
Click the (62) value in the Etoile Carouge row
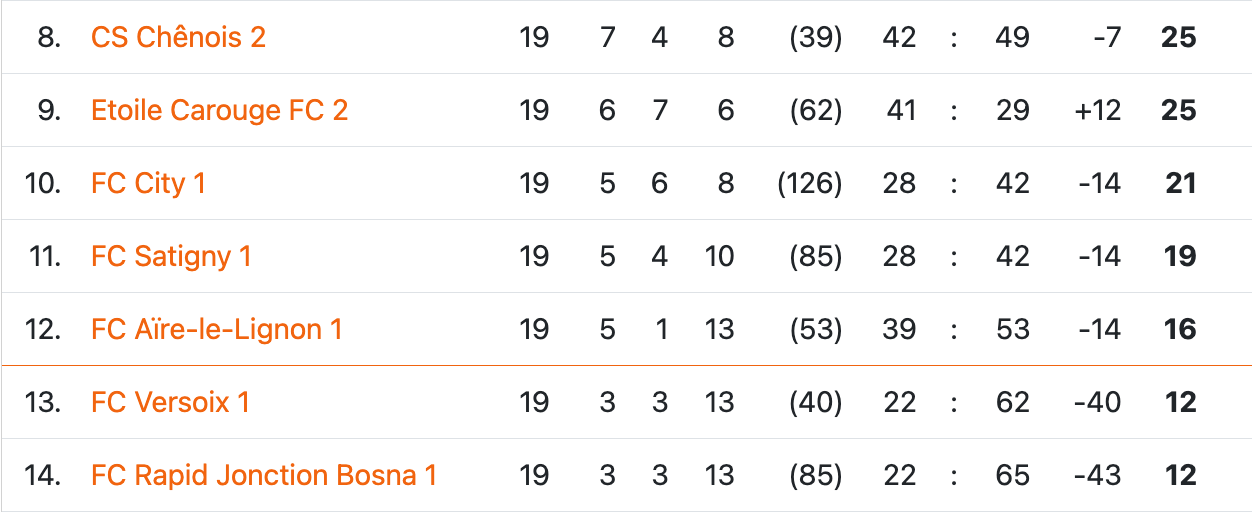pyautogui.click(x=815, y=111)
